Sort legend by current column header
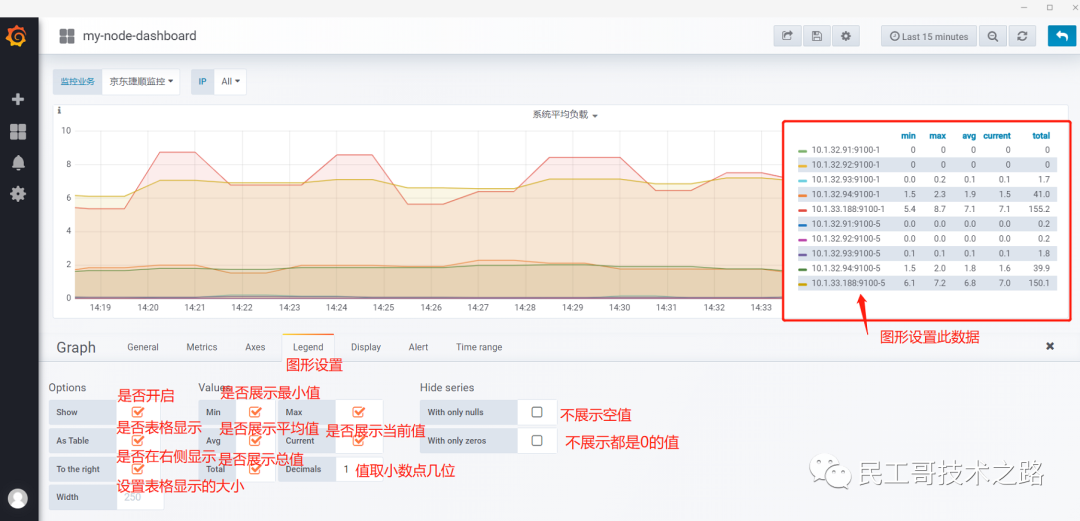 point(997,136)
